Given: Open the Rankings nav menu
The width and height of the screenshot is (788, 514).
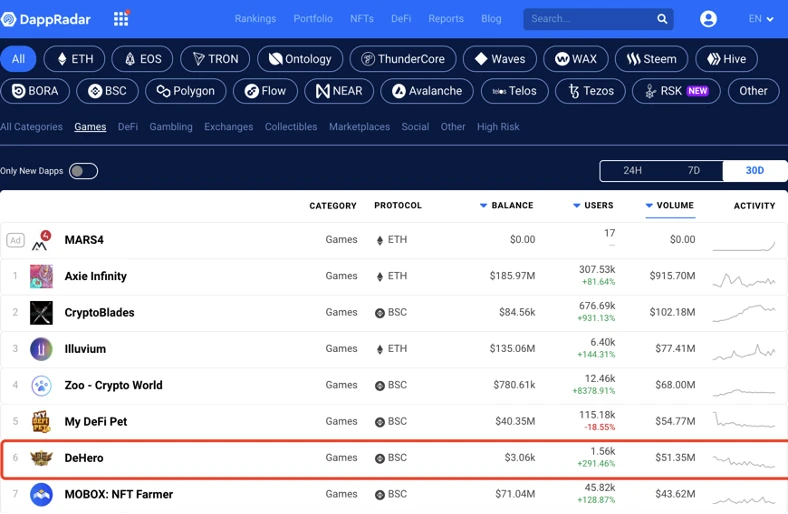Looking at the screenshot, I should pos(255,19).
